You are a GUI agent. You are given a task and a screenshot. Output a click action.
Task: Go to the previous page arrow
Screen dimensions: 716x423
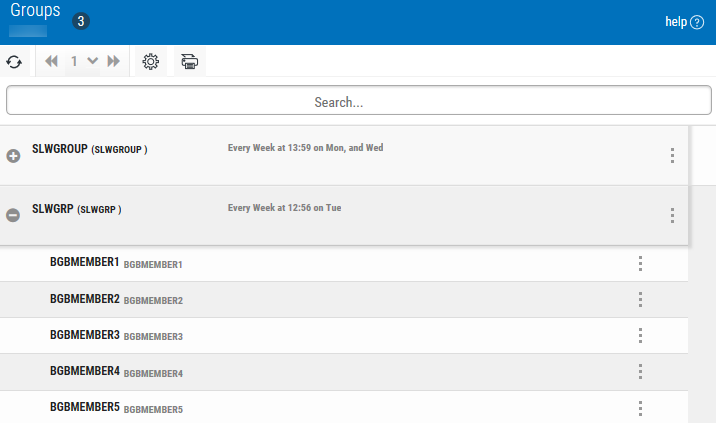(x=52, y=62)
